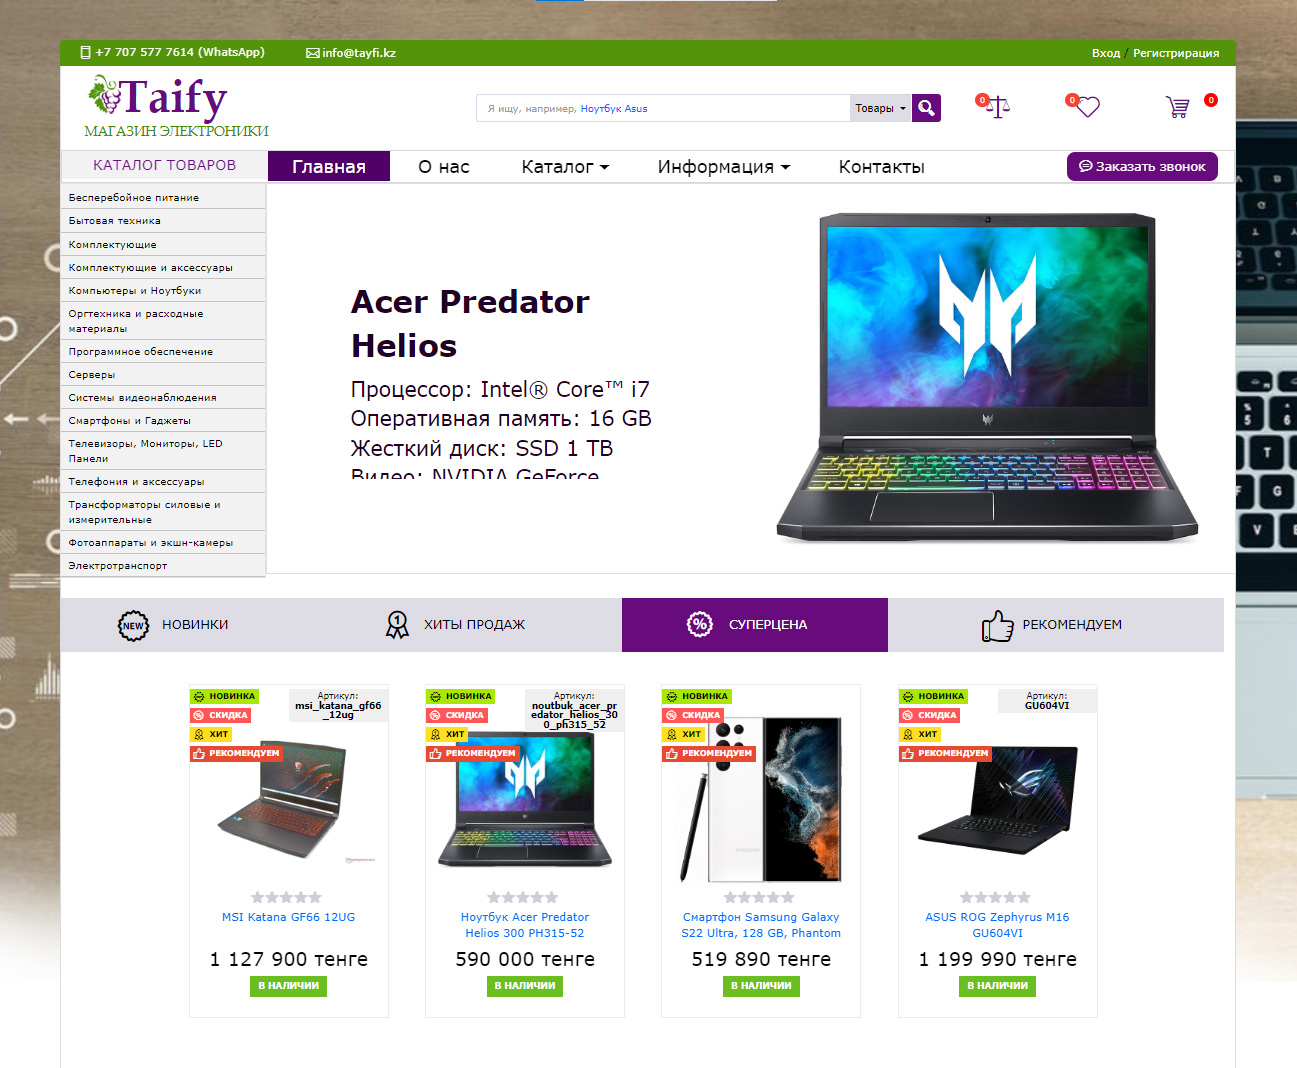This screenshot has height=1068, width=1297.
Task: Expand the Каталог menu dropdown
Action: (565, 167)
